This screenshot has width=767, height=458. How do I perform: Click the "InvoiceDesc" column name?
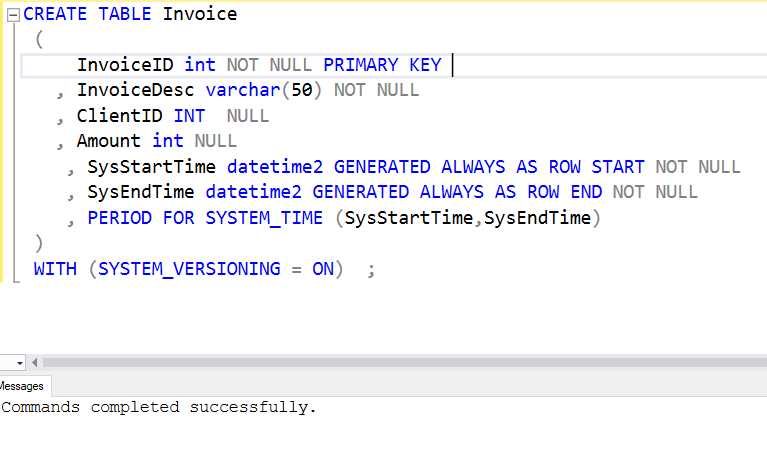pyautogui.click(x=135, y=90)
